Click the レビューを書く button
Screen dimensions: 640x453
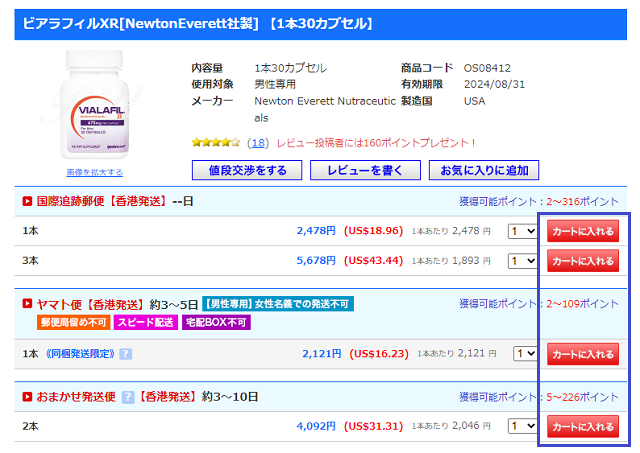(x=365, y=170)
